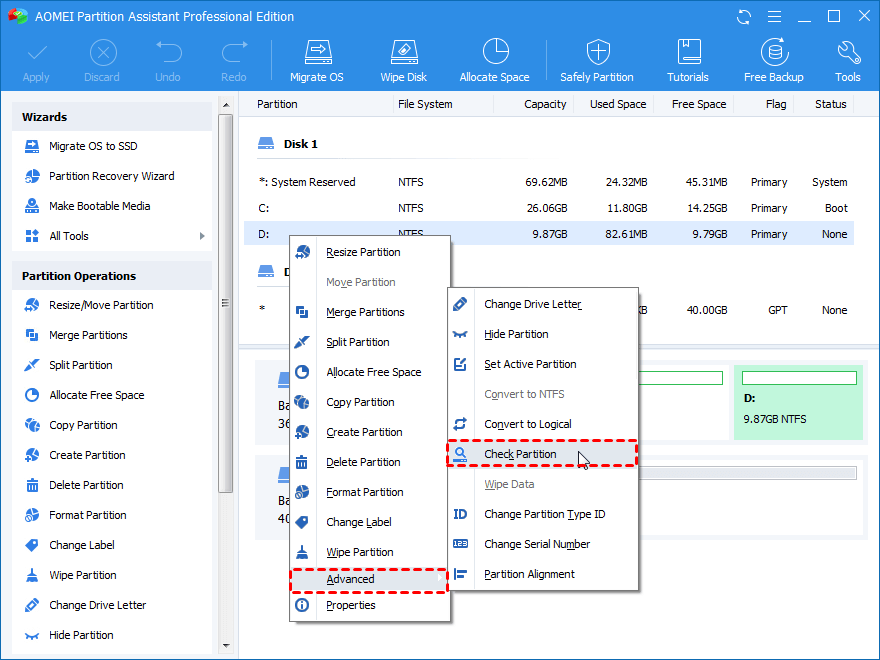
Task: Select Change Drive Letter in submenu
Action: [x=532, y=304]
